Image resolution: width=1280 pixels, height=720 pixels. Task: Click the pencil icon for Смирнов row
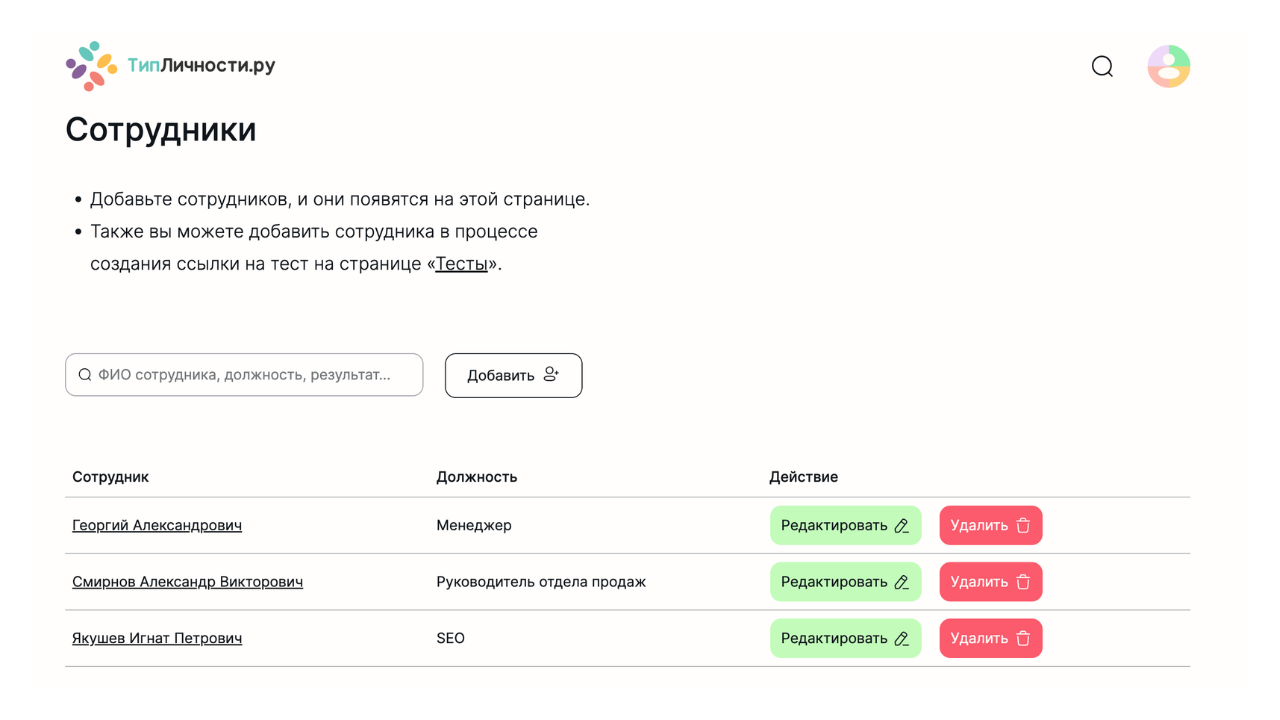click(902, 582)
